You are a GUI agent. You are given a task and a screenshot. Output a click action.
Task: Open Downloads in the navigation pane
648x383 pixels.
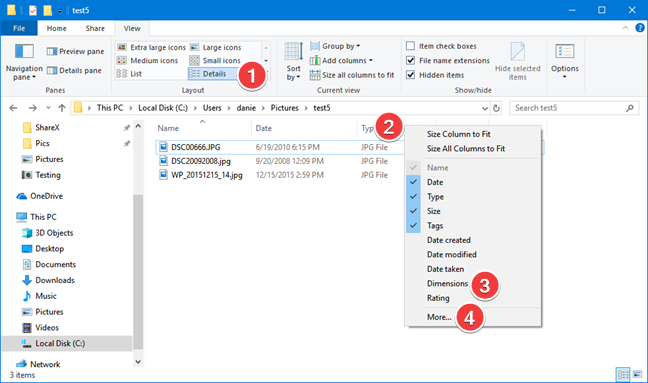(x=48, y=280)
